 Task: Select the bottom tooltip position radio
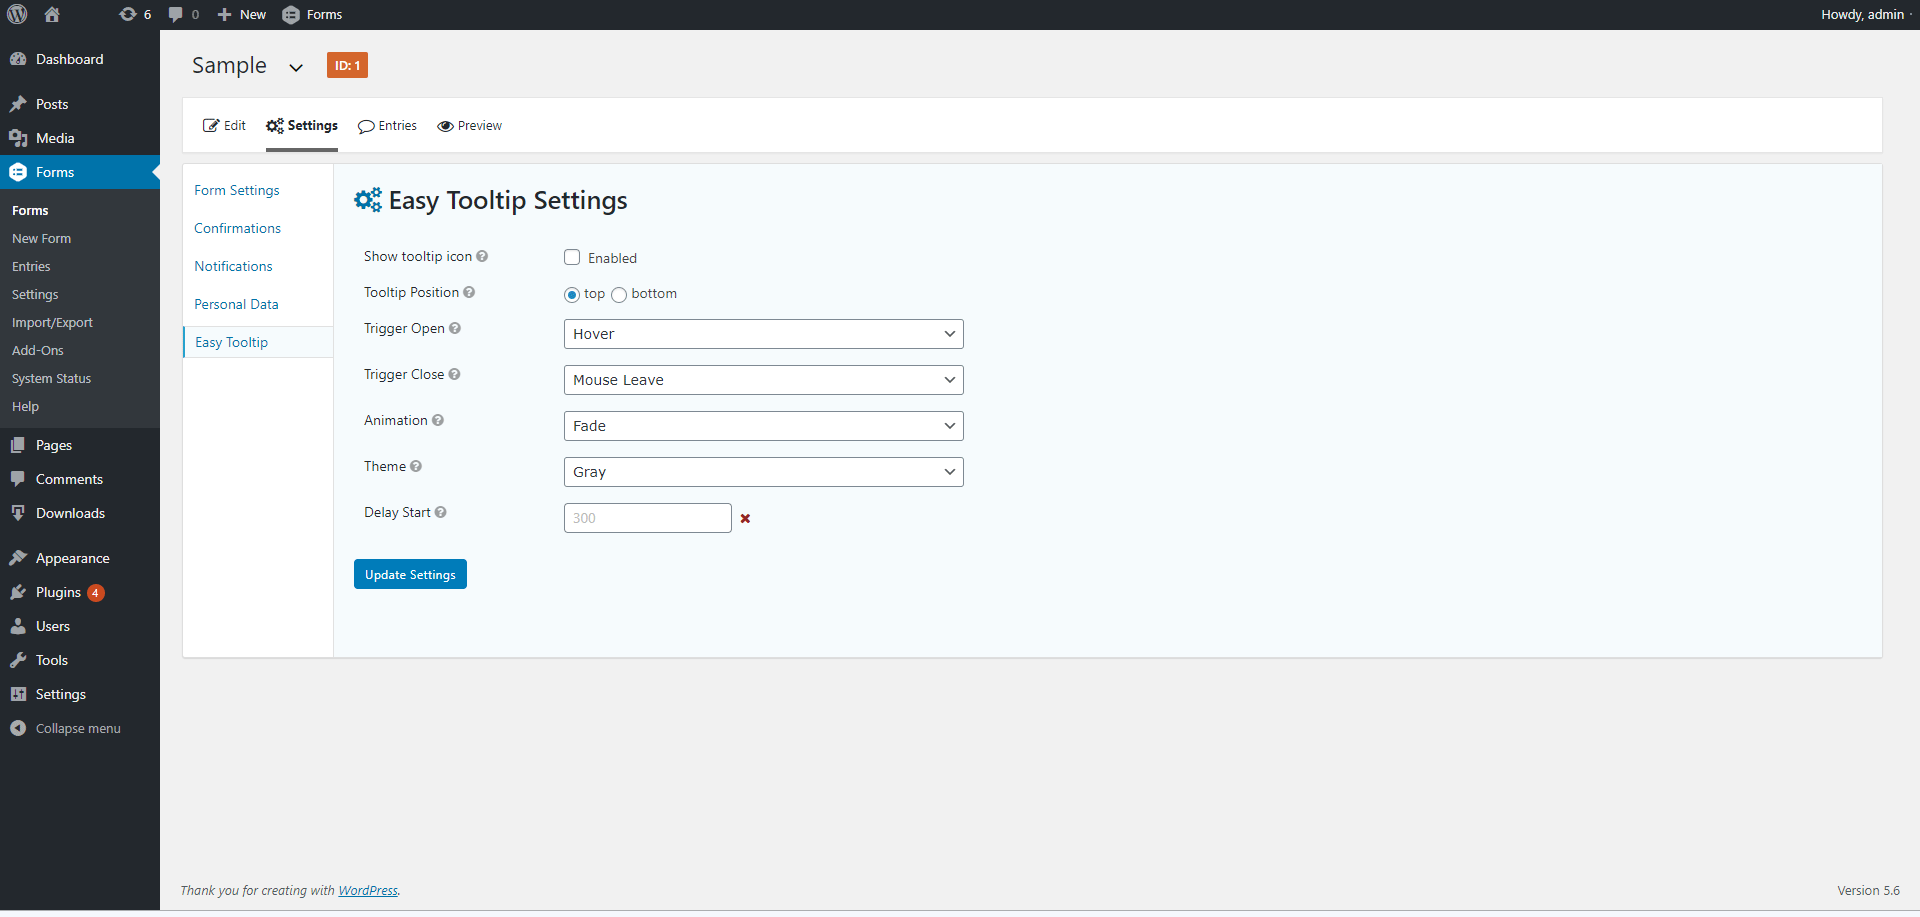619,294
